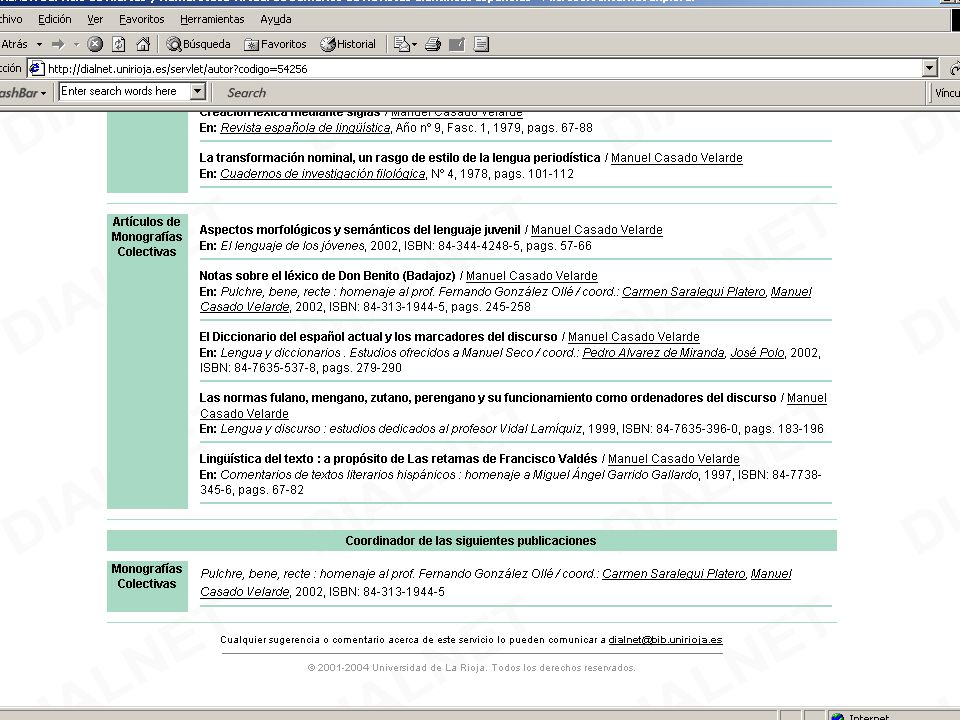This screenshot has width=960, height=720.
Task: Click the author link after 'La transformación nominal' title
Action: click(677, 158)
